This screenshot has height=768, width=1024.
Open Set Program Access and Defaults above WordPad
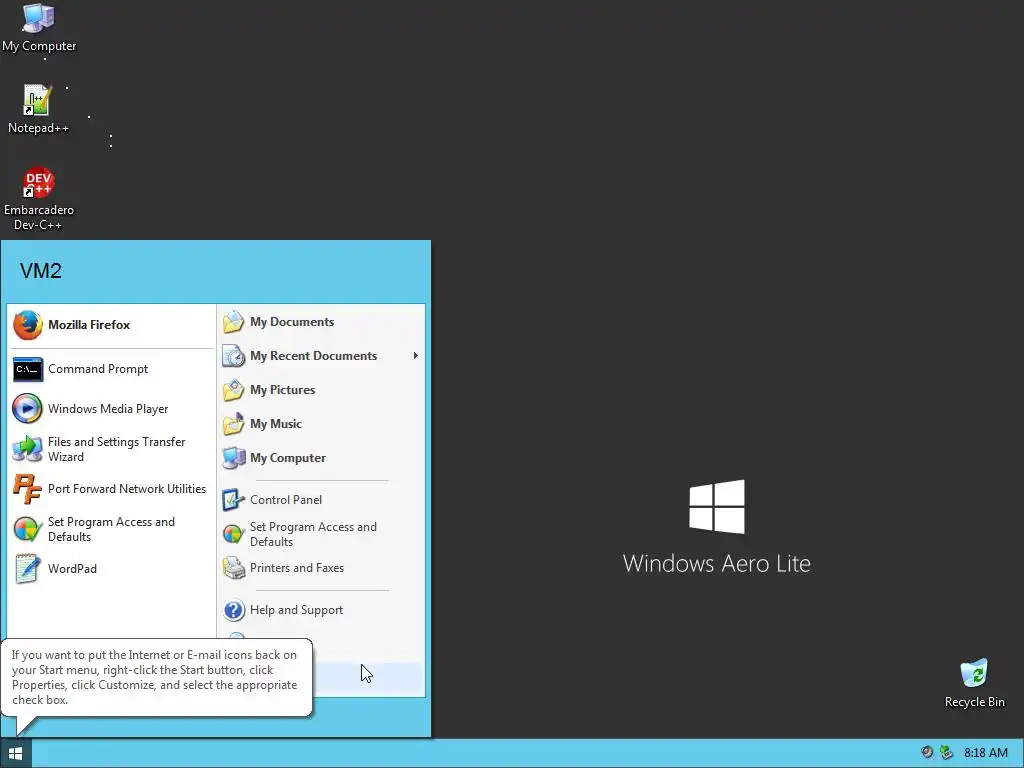(111, 529)
